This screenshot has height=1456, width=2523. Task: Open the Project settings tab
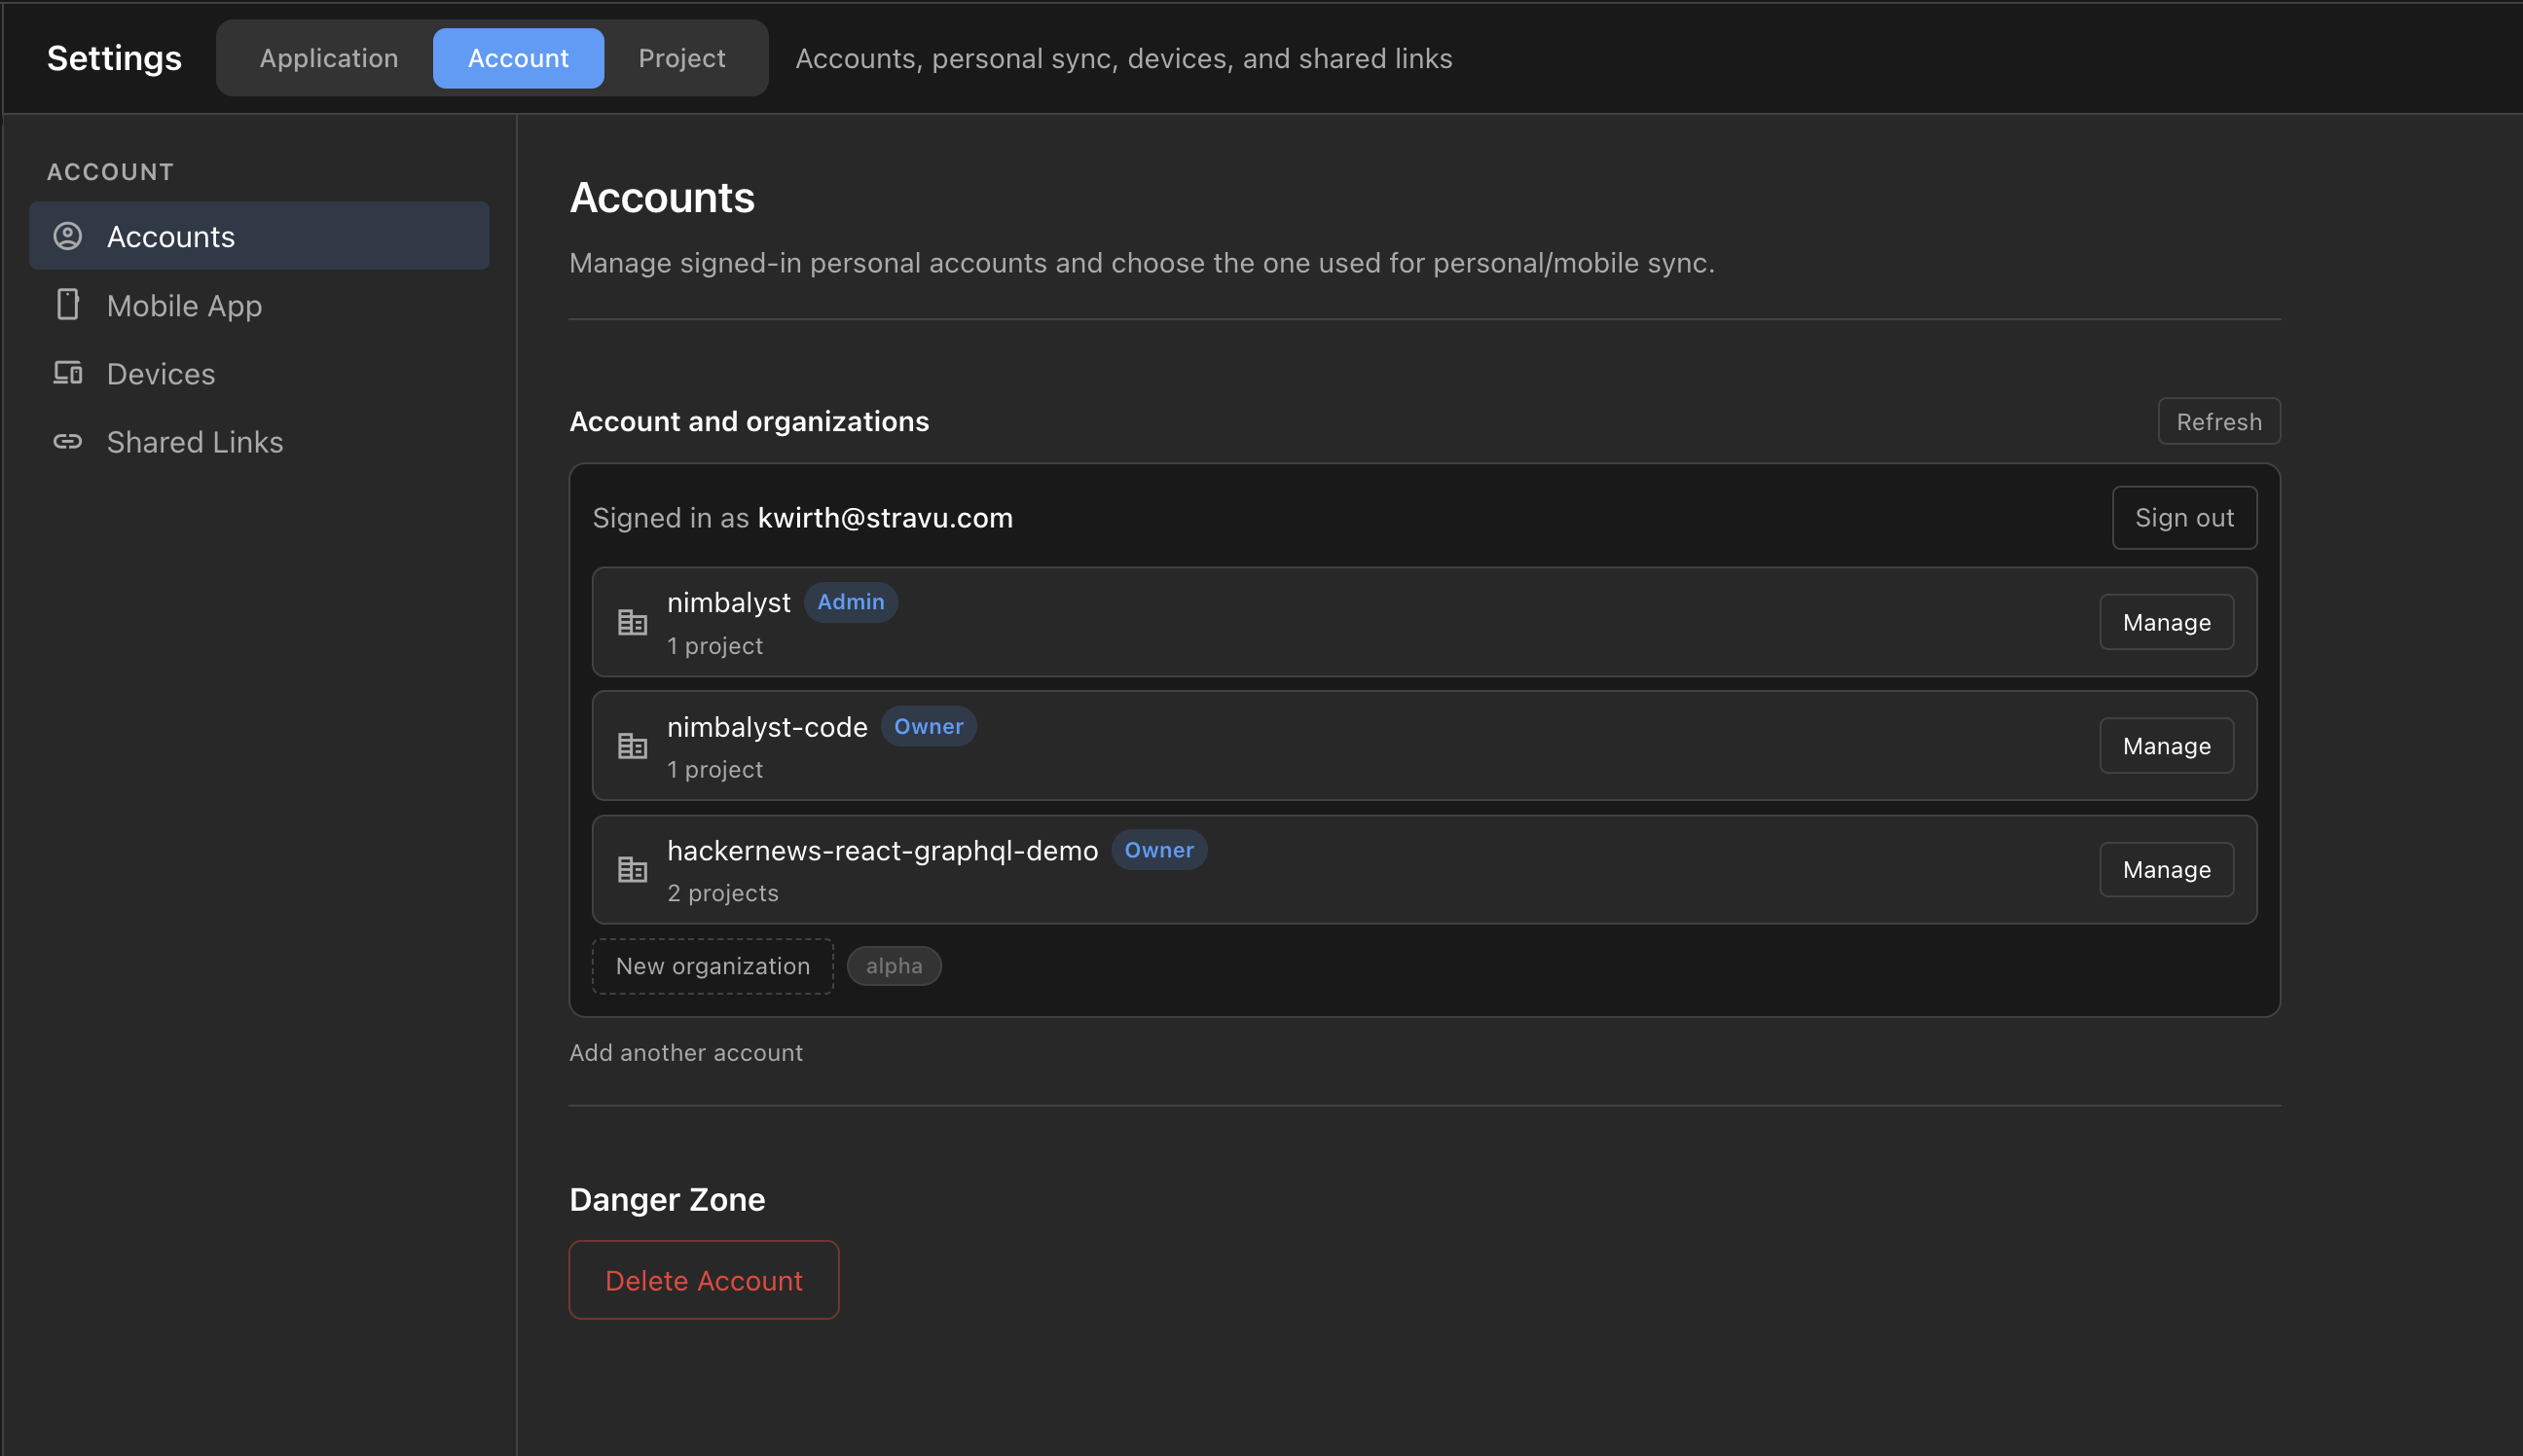click(682, 58)
